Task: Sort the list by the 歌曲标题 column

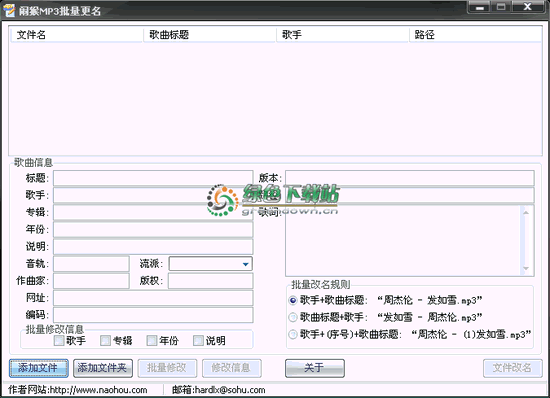Action: click(209, 35)
